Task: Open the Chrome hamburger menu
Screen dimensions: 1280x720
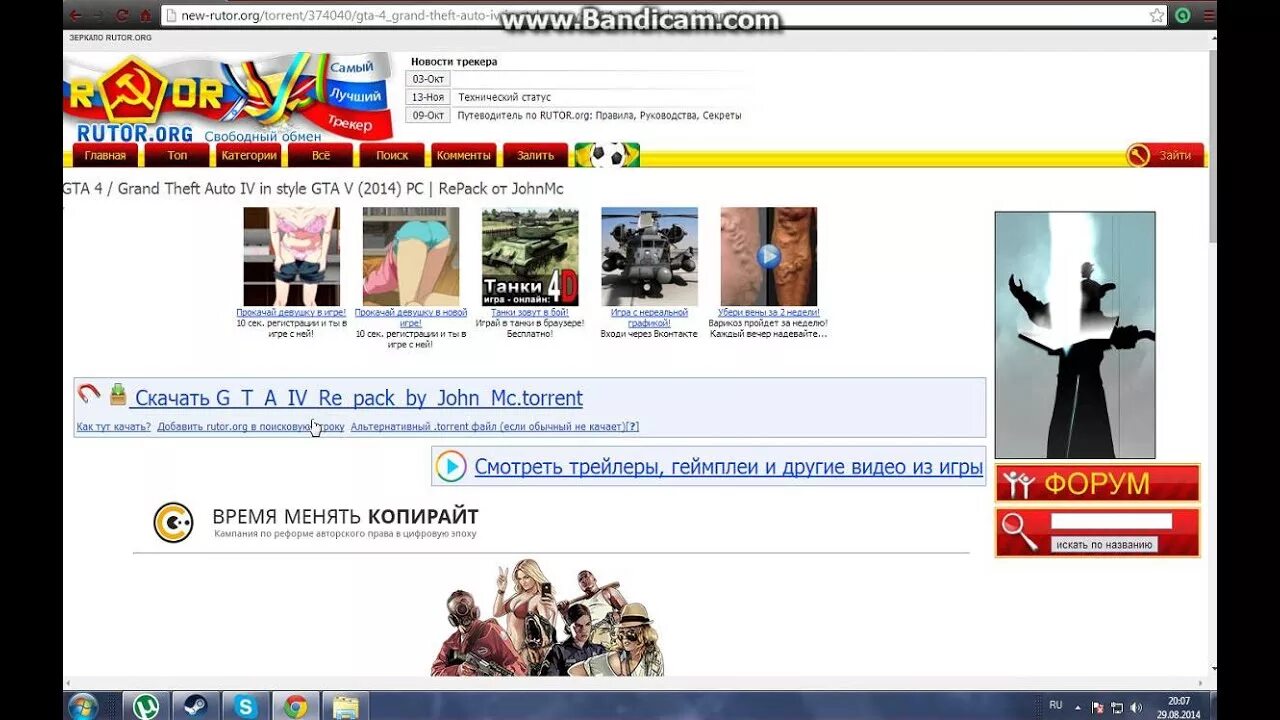Action: (1208, 15)
